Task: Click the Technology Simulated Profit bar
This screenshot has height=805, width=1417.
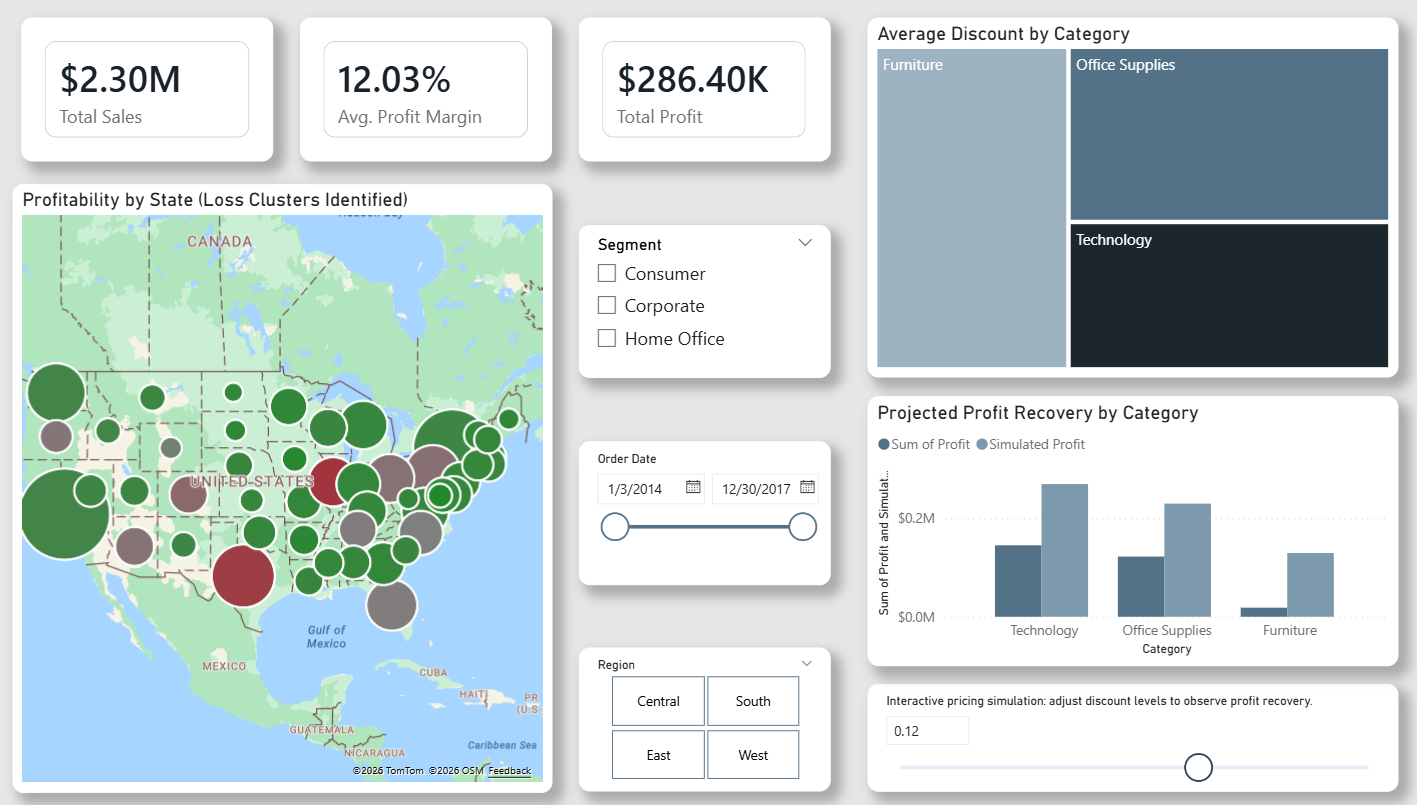Action: point(1064,550)
